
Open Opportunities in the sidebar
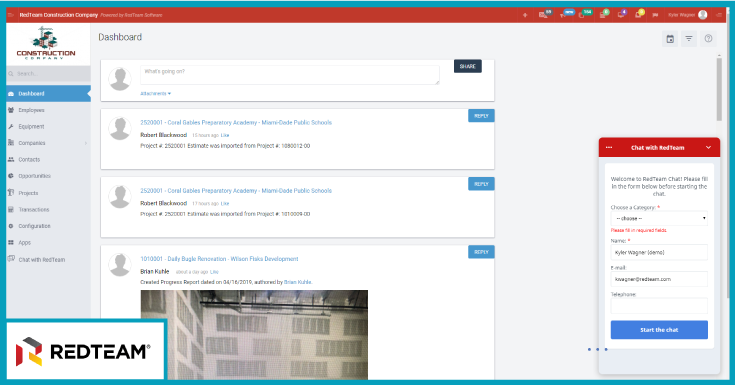pyautogui.click(x=34, y=176)
